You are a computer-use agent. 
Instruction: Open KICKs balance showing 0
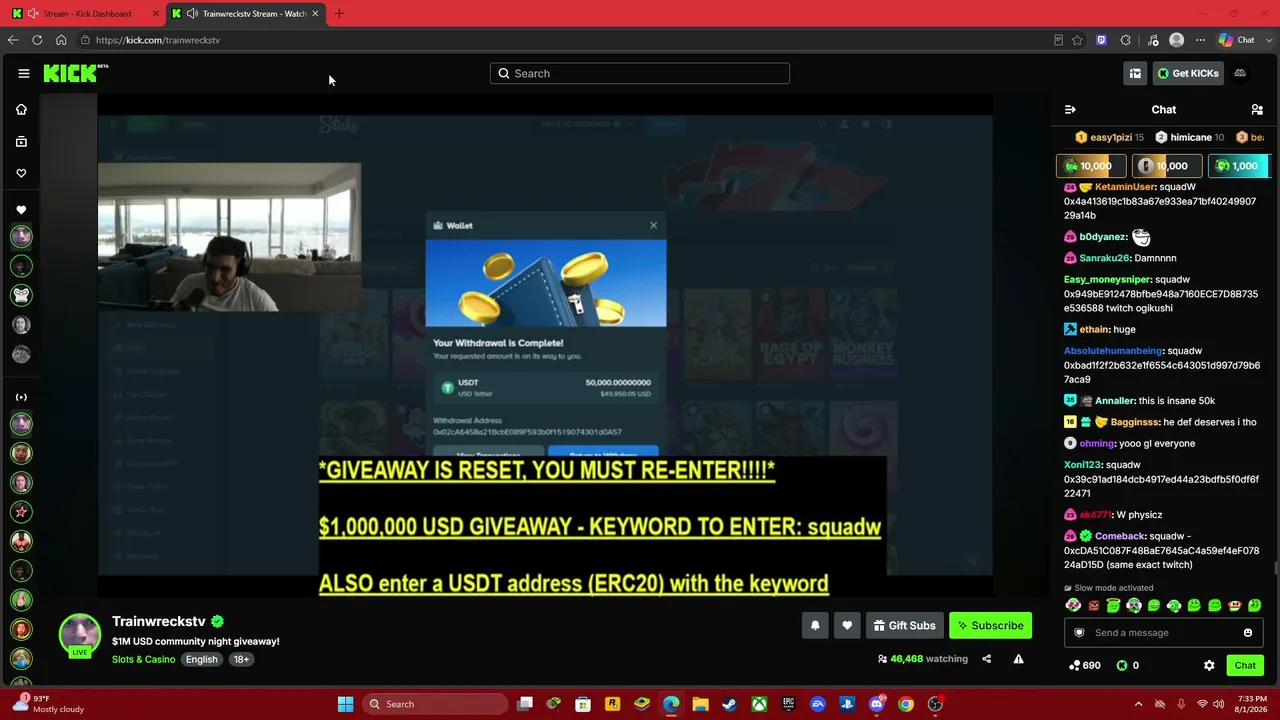pos(1128,665)
